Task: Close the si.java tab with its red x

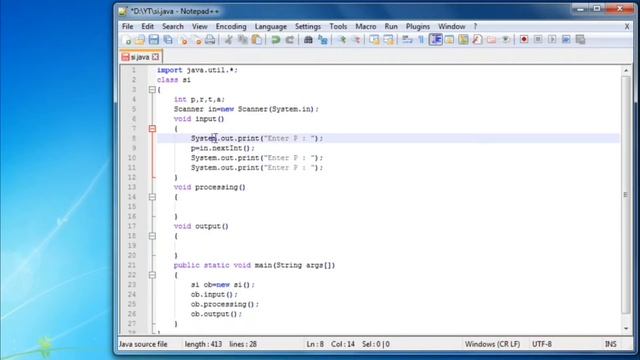Action: point(156,57)
